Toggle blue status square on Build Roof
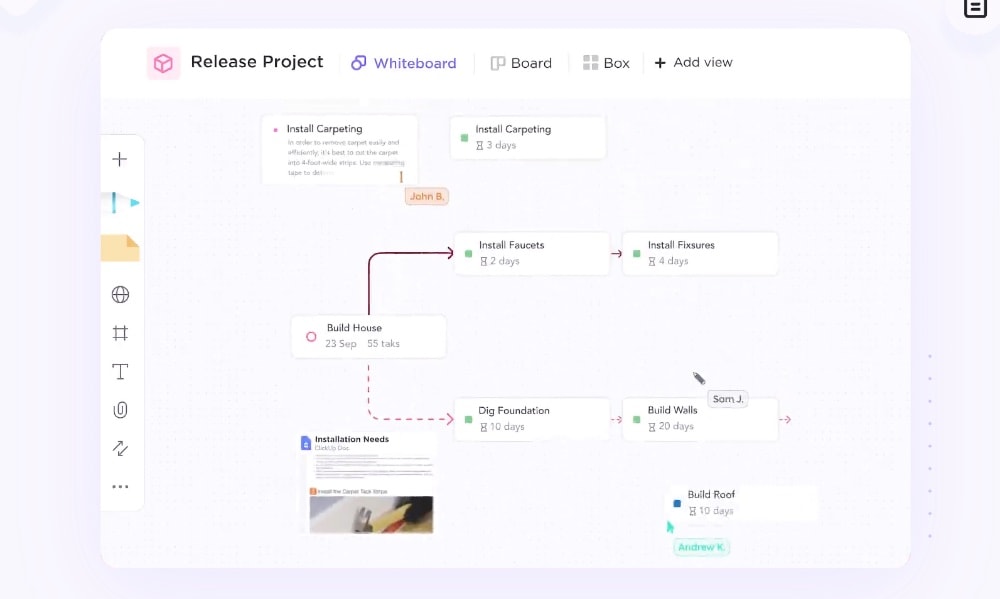This screenshot has height=599, width=1000. click(x=677, y=503)
